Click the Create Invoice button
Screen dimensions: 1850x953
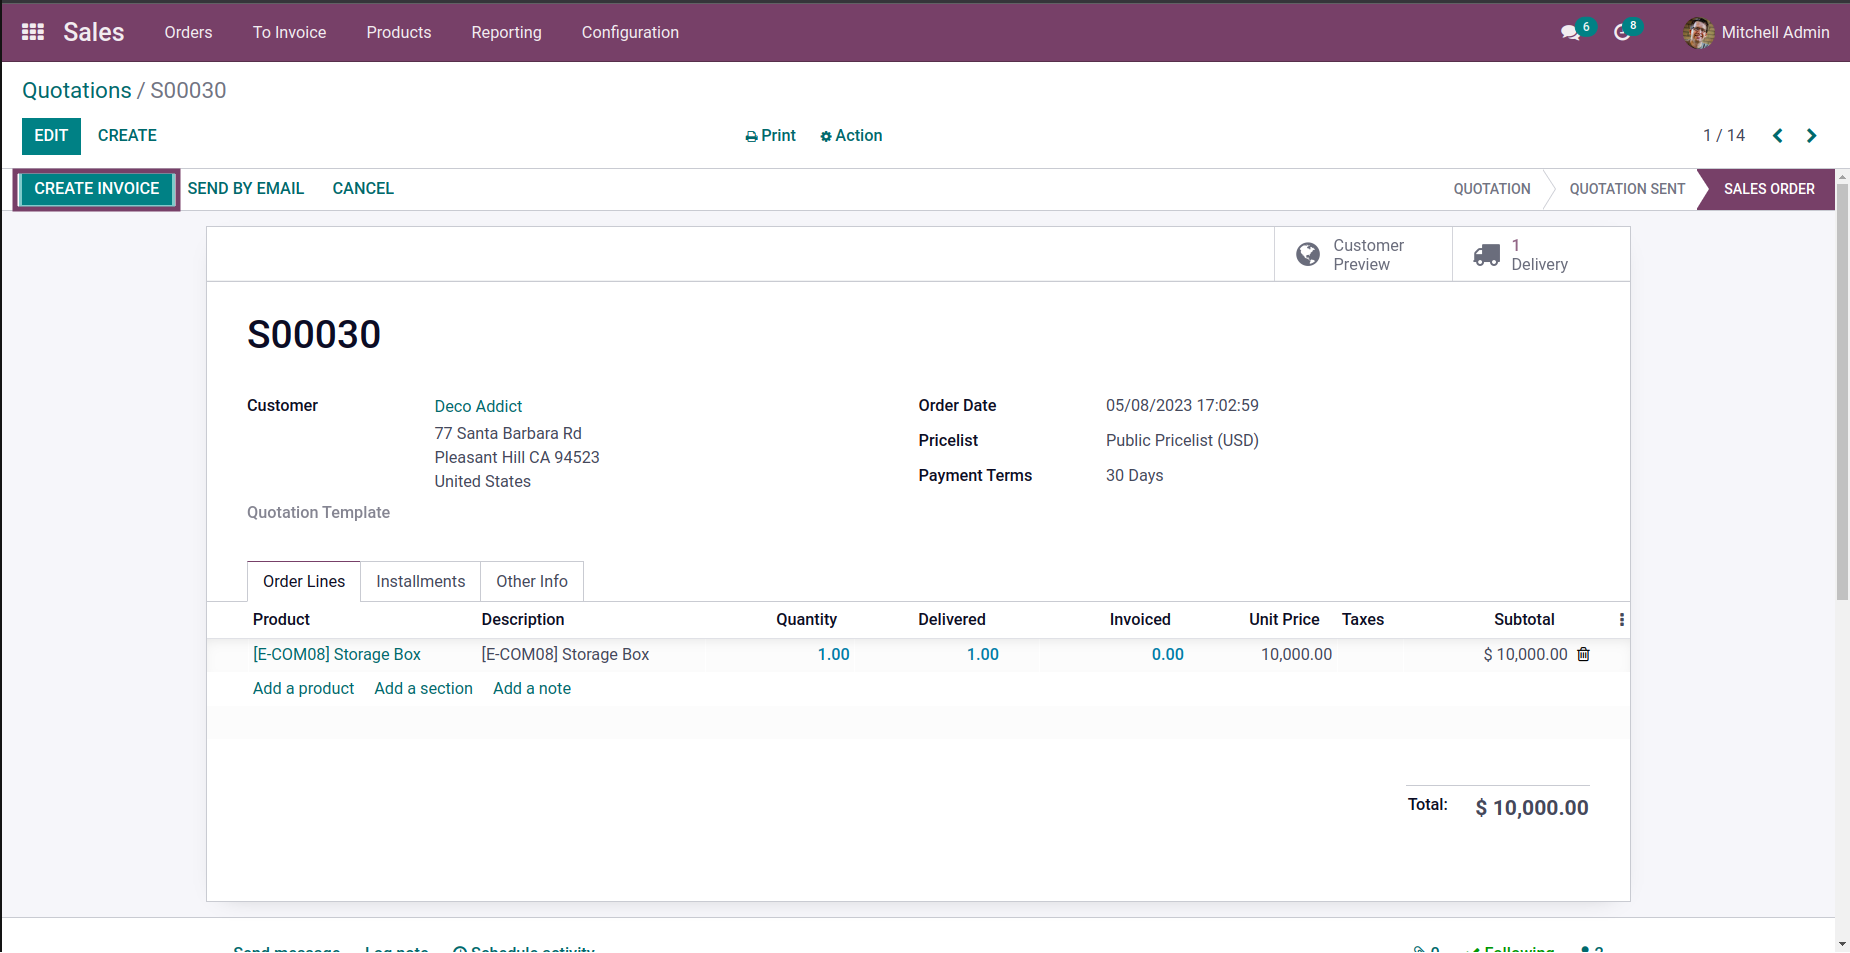click(x=97, y=189)
